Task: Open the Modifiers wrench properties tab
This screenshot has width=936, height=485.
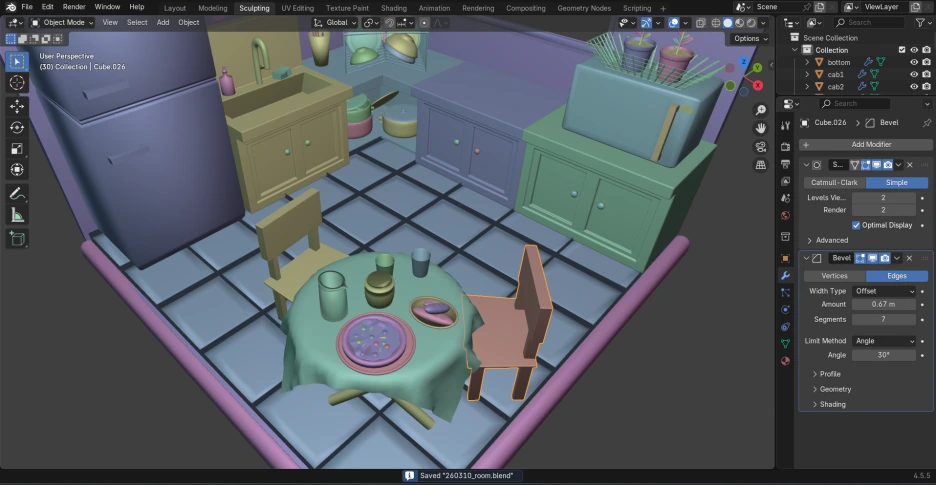Action: pos(786,275)
